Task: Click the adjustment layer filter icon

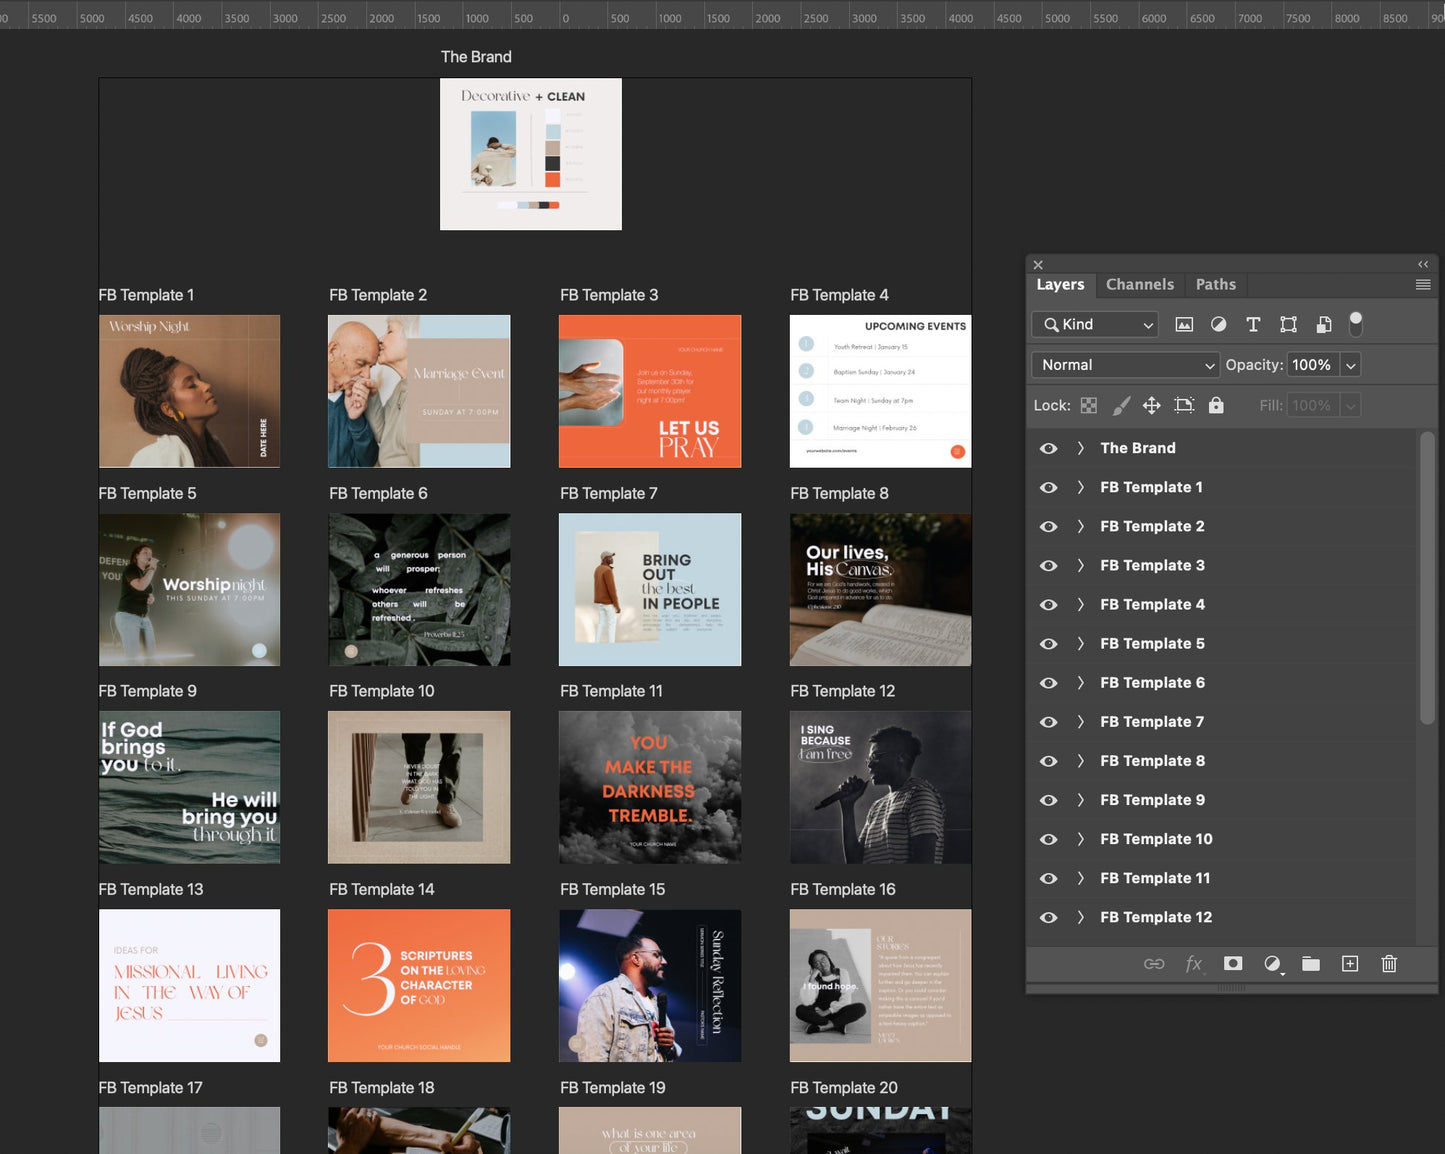Action: pyautogui.click(x=1218, y=324)
